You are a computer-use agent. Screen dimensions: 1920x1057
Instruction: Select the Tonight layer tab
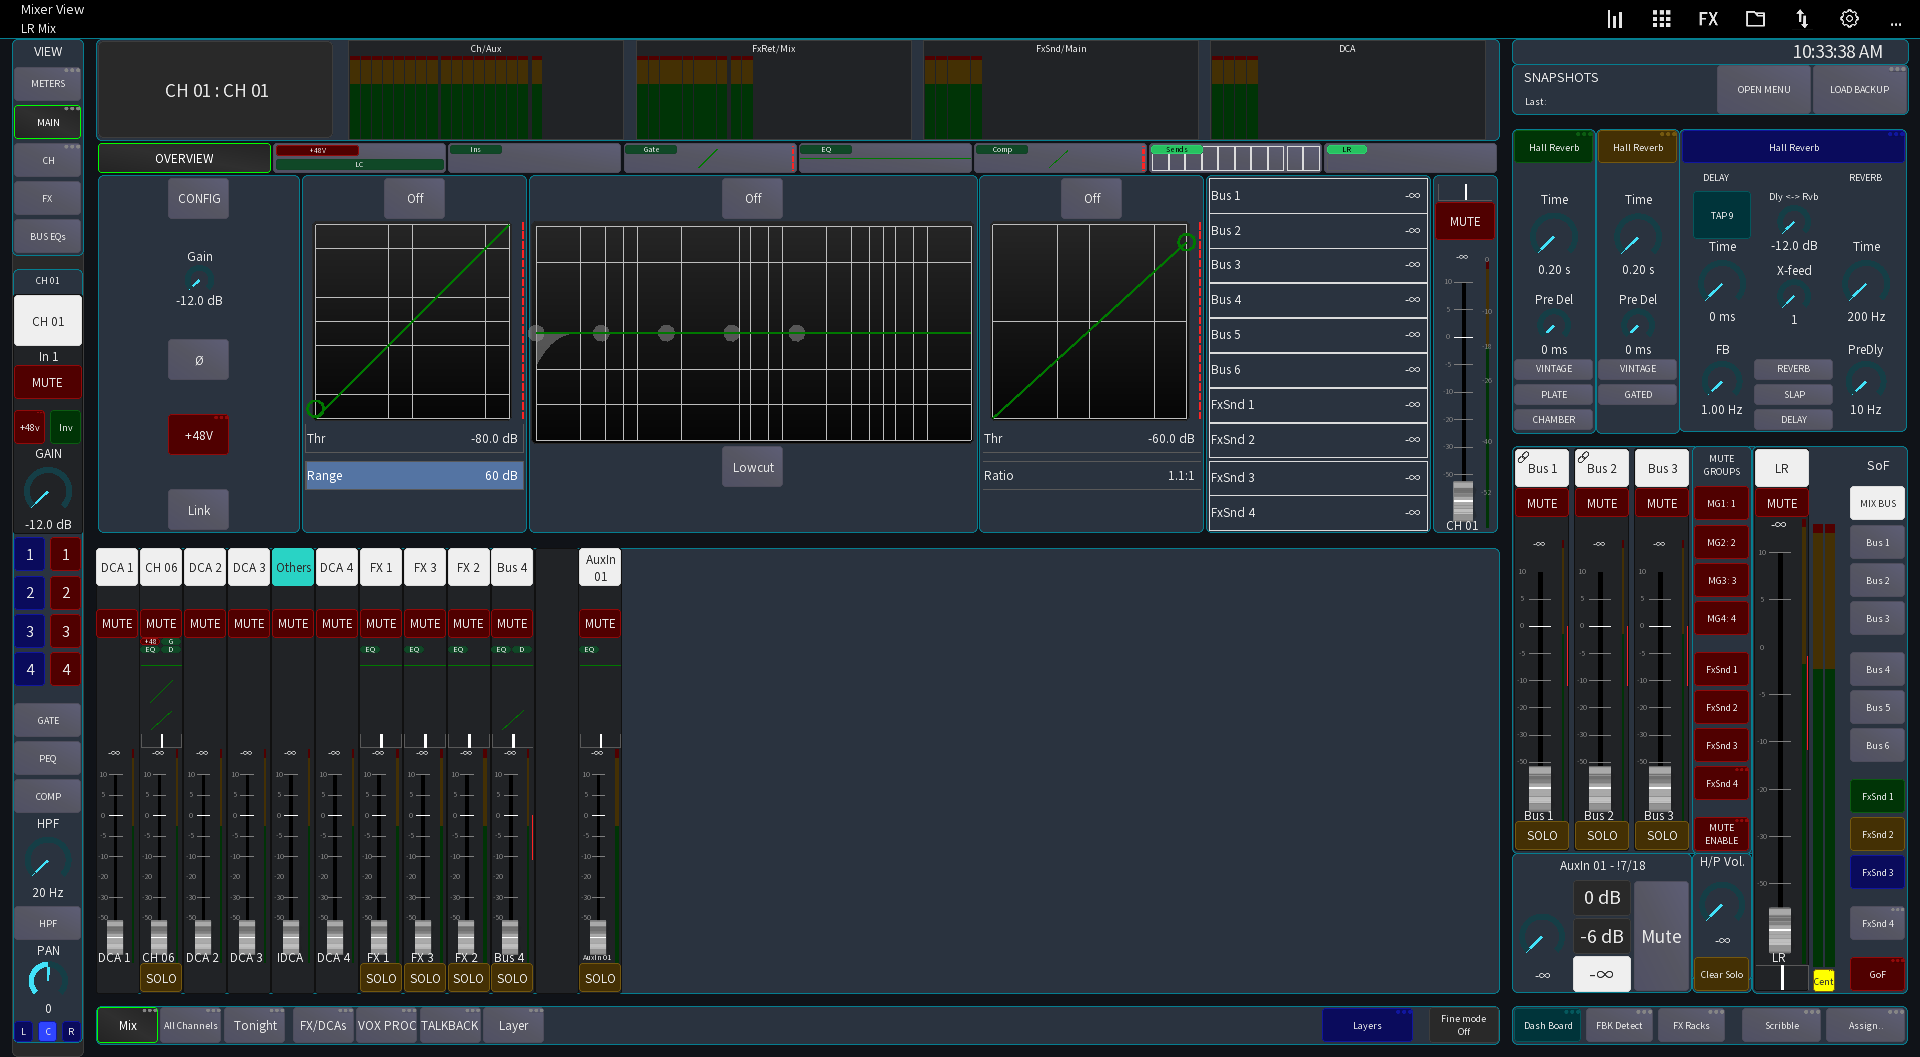(x=254, y=1025)
